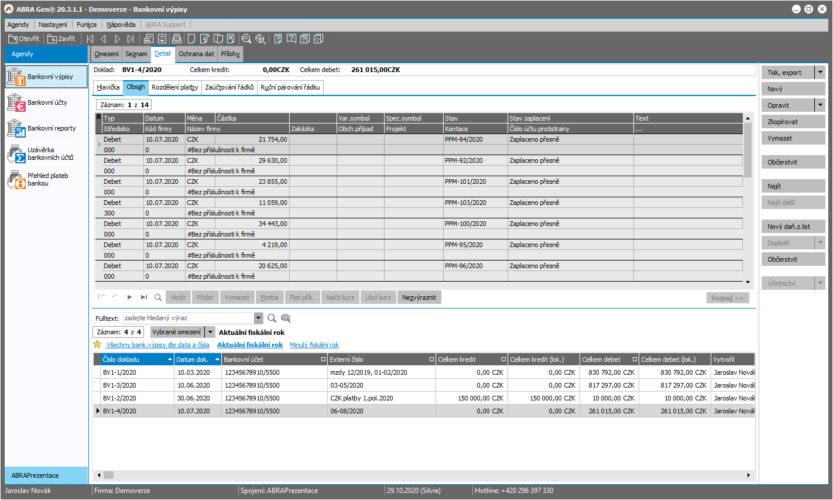
Task: Jump to last row in grid navigator
Action: click(x=144, y=297)
